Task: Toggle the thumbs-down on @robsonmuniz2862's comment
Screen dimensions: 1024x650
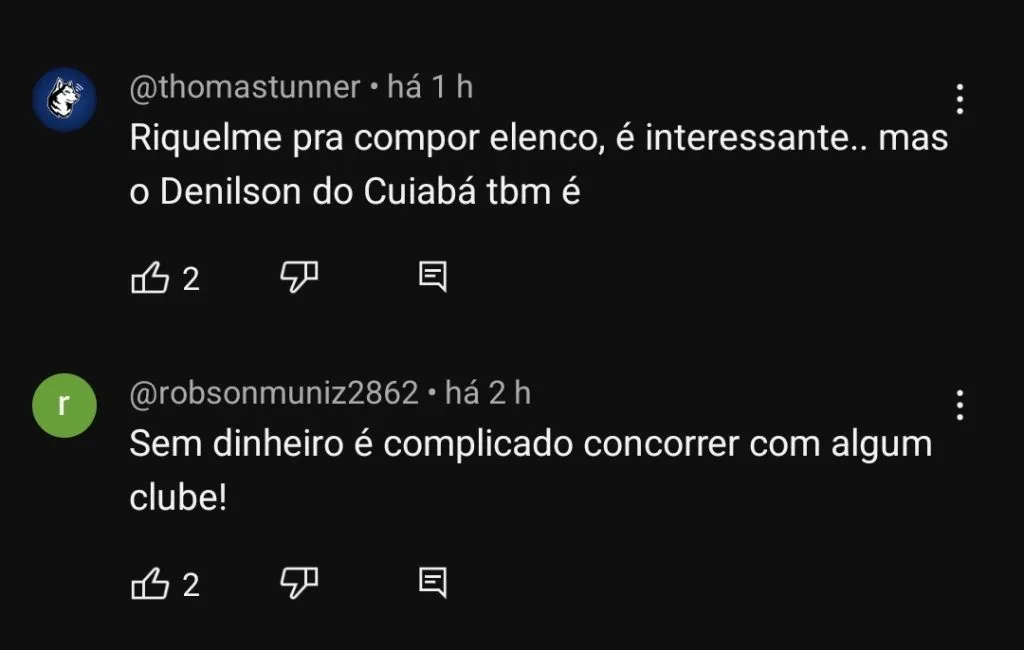Action: click(299, 583)
